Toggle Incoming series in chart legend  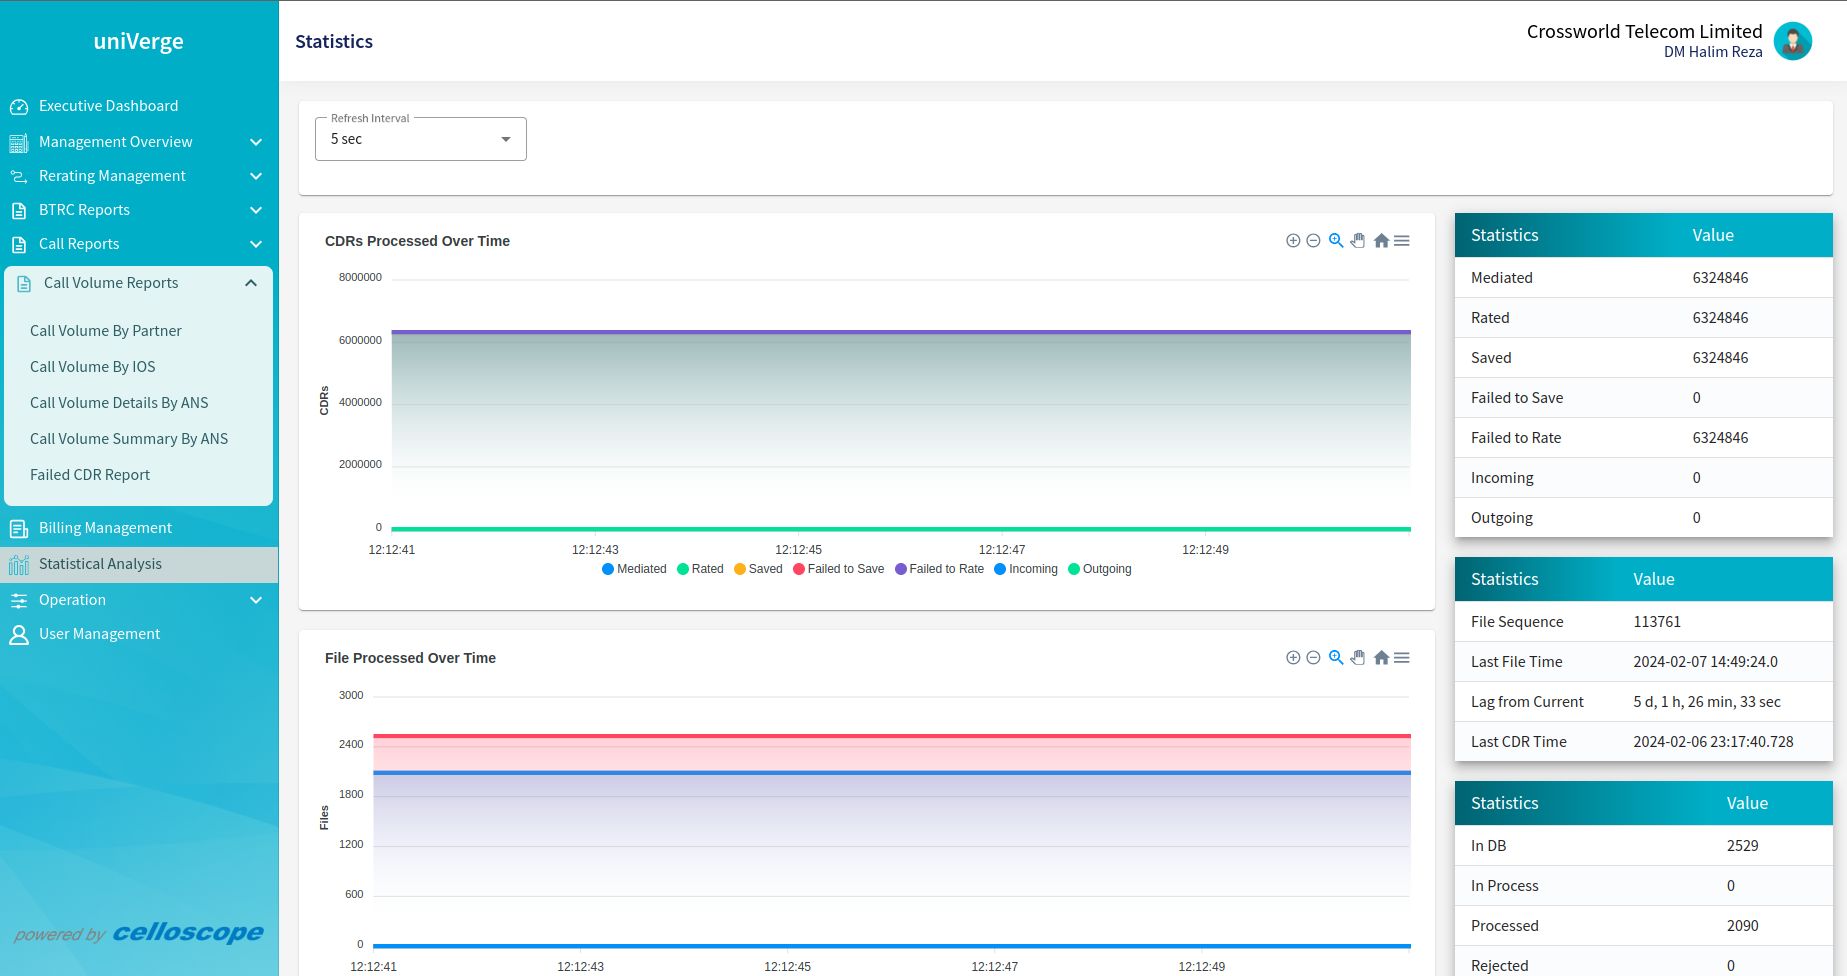[1026, 569]
